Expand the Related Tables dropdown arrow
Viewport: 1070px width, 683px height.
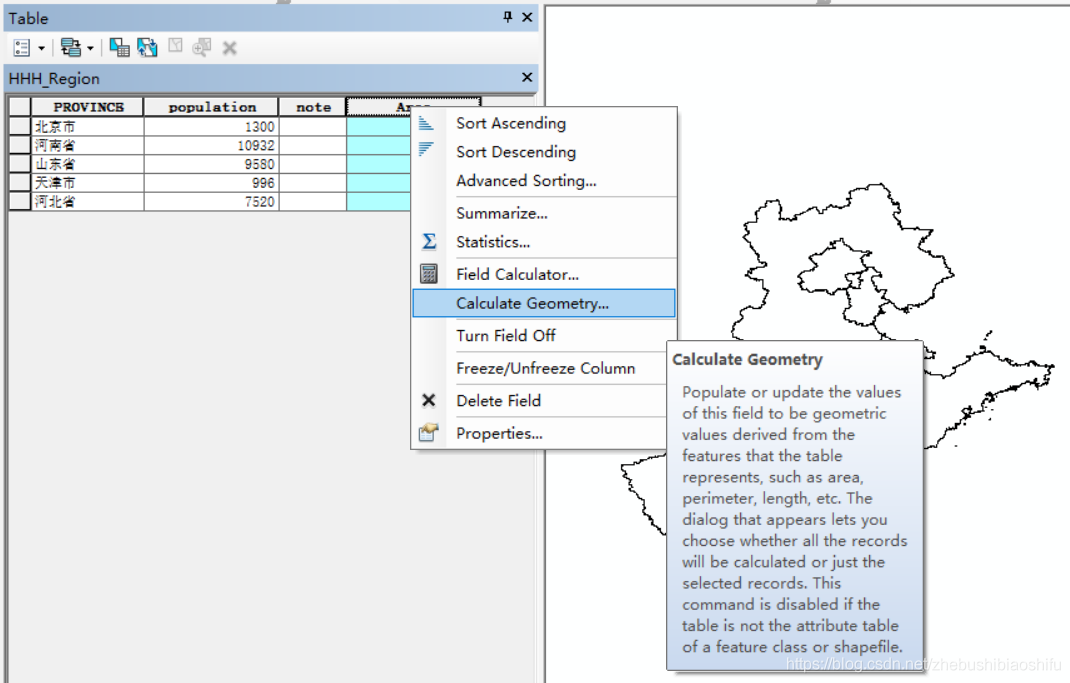tap(89, 46)
